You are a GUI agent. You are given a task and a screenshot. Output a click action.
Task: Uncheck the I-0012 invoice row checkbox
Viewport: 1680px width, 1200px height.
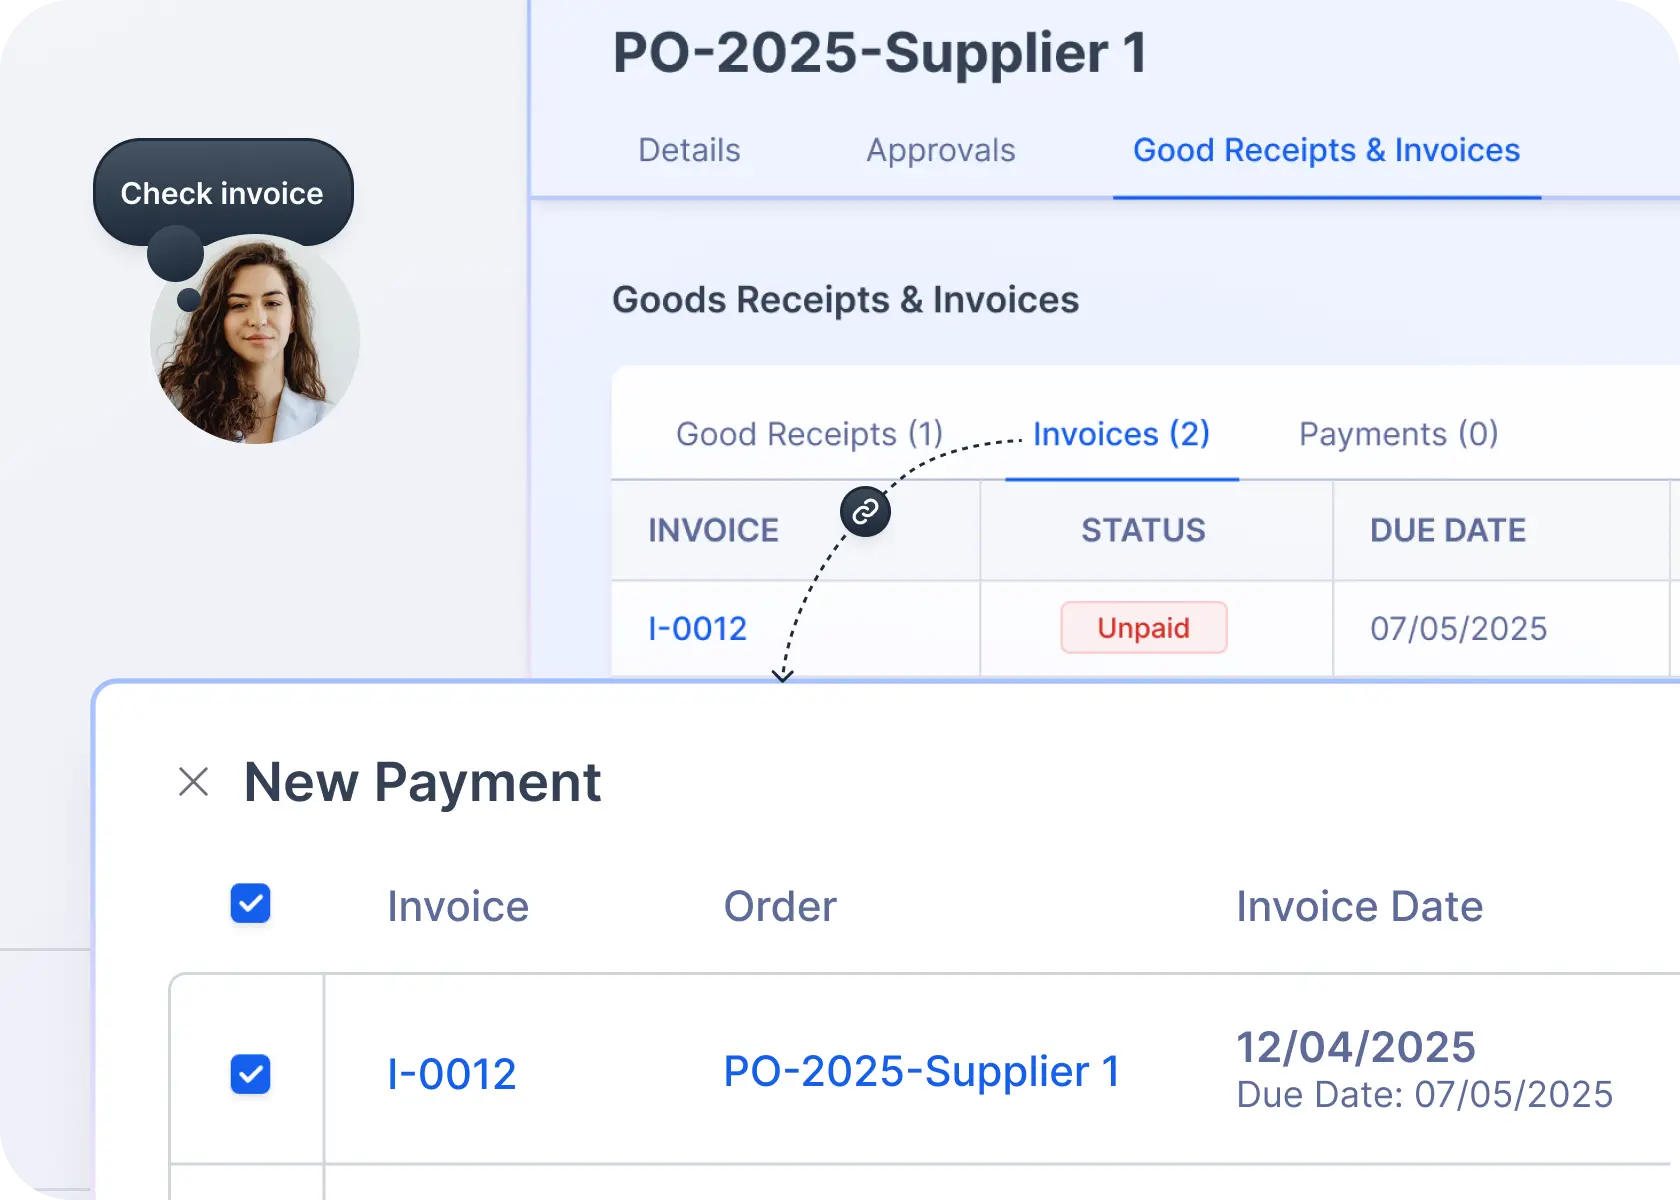tap(251, 1074)
